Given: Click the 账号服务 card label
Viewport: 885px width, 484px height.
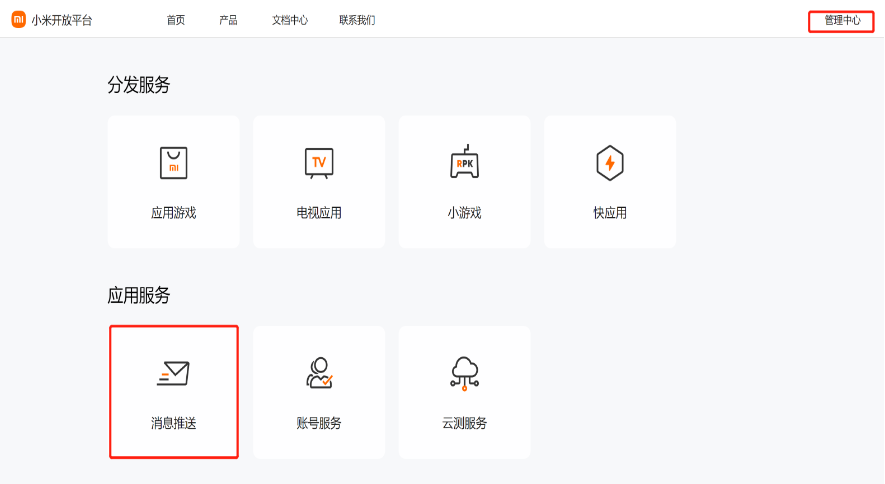Looking at the screenshot, I should [319, 424].
